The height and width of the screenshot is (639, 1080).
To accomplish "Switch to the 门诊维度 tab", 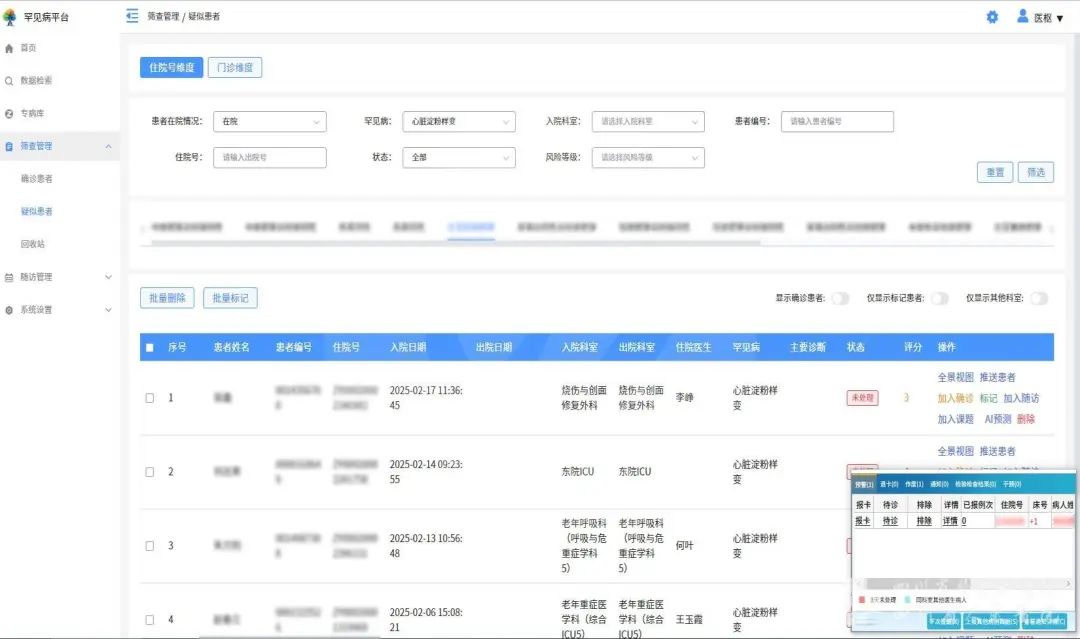I will [235, 67].
